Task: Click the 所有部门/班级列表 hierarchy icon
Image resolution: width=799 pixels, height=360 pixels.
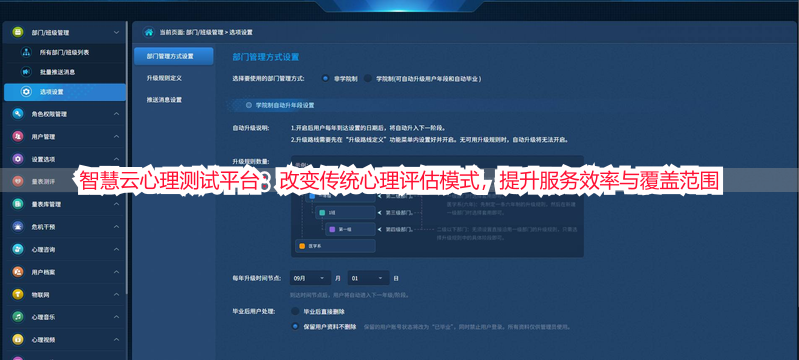Action: click(x=25, y=53)
